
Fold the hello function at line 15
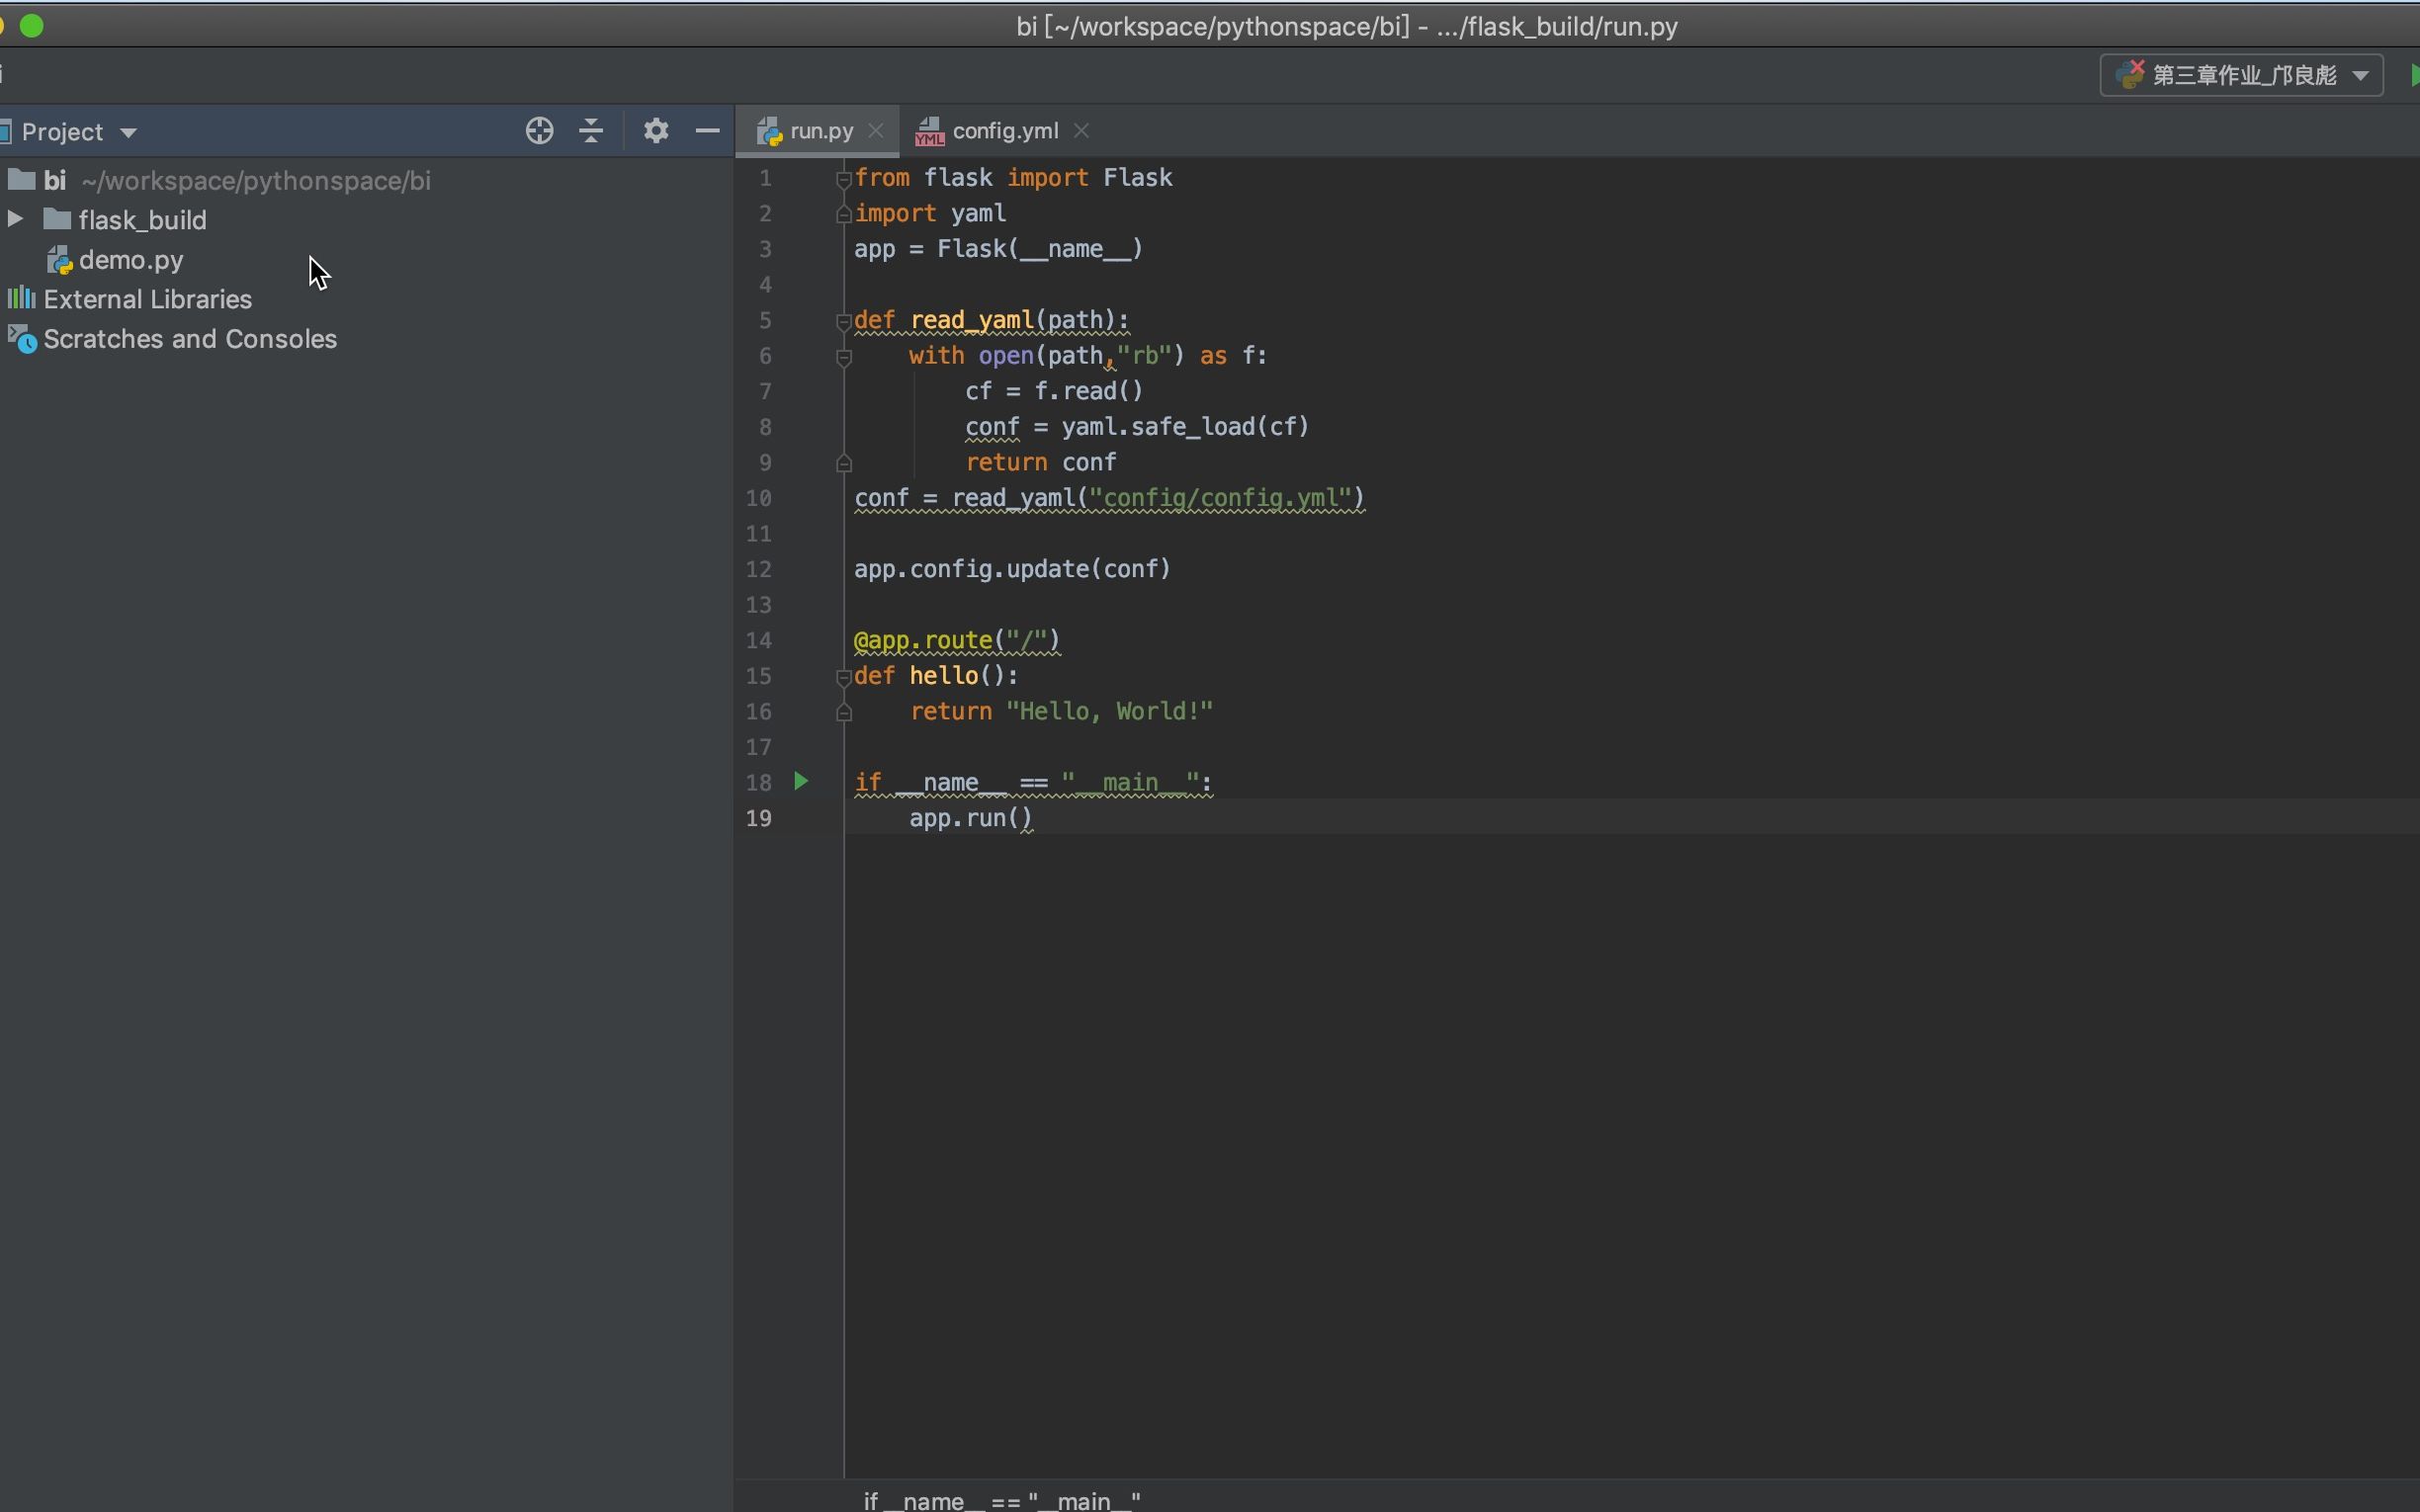(843, 677)
